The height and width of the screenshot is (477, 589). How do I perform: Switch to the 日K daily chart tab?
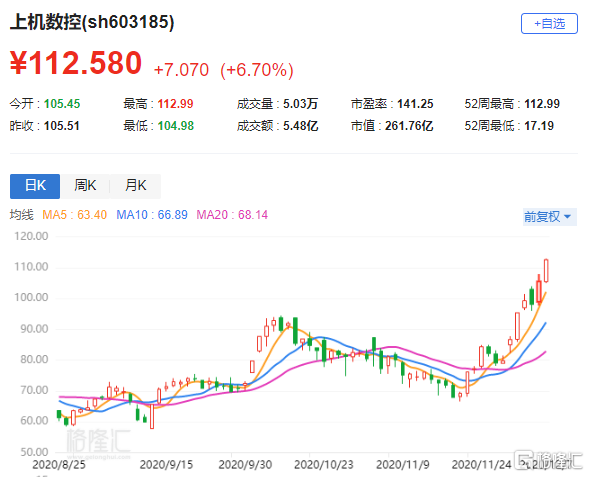[x=35, y=186]
